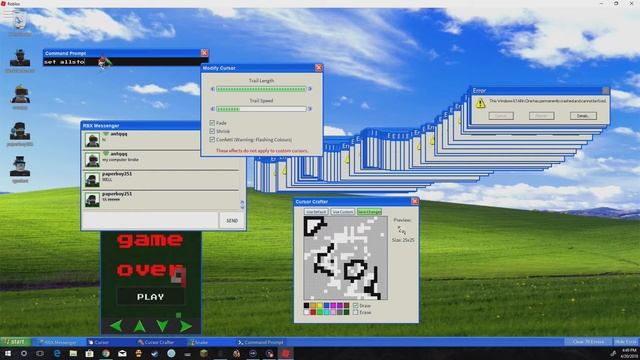Click Clear Errors button on XP taskbar
The height and width of the screenshot is (360, 640).
coord(588,342)
